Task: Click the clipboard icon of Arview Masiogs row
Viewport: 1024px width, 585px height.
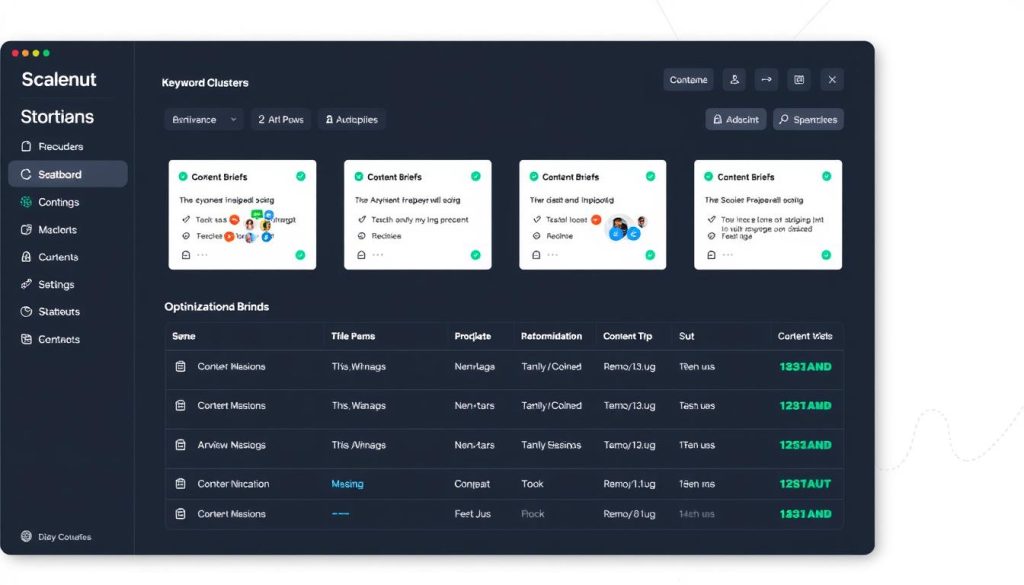Action: coord(181,445)
